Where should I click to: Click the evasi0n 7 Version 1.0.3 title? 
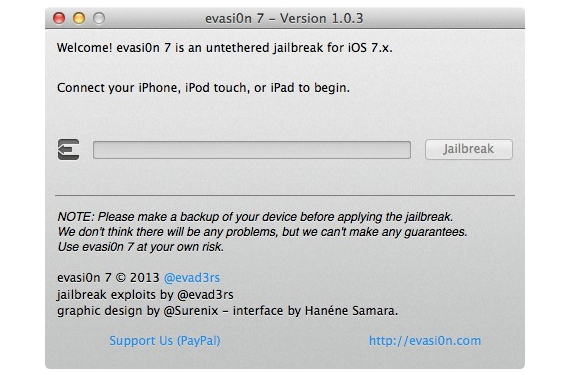coord(284,18)
